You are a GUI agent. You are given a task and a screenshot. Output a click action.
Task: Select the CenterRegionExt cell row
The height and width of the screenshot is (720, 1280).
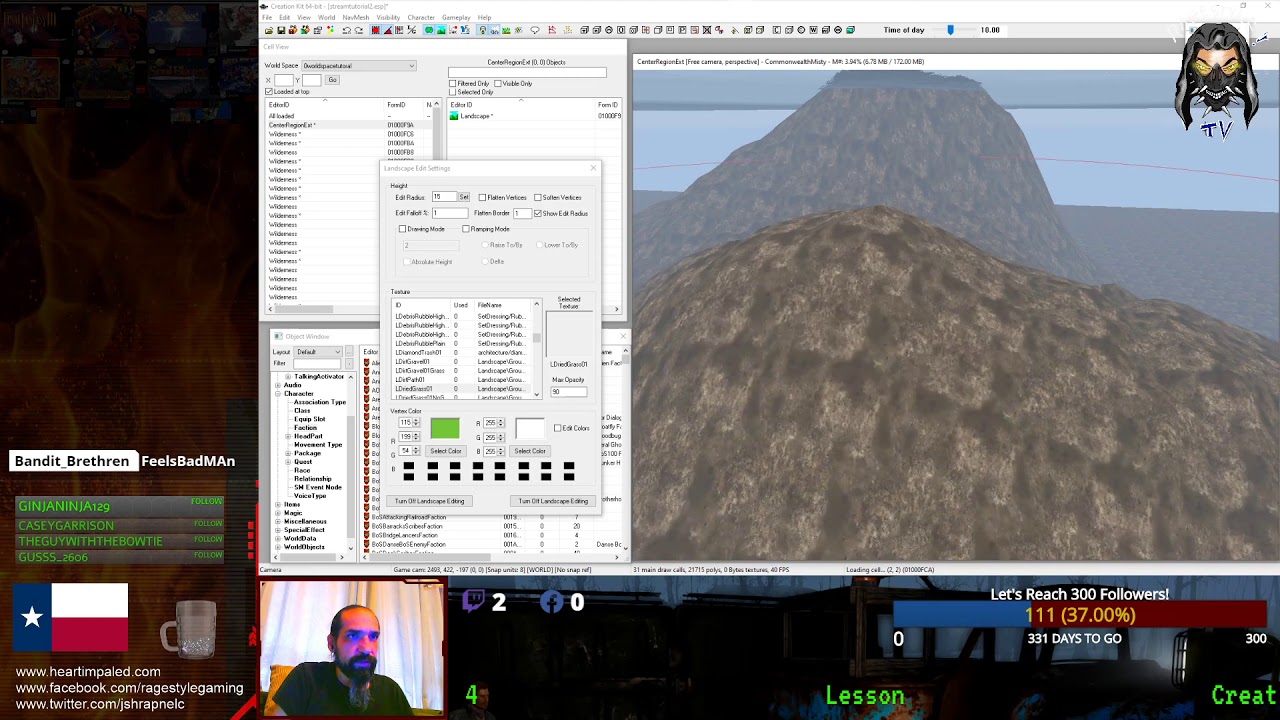[x=350, y=125]
